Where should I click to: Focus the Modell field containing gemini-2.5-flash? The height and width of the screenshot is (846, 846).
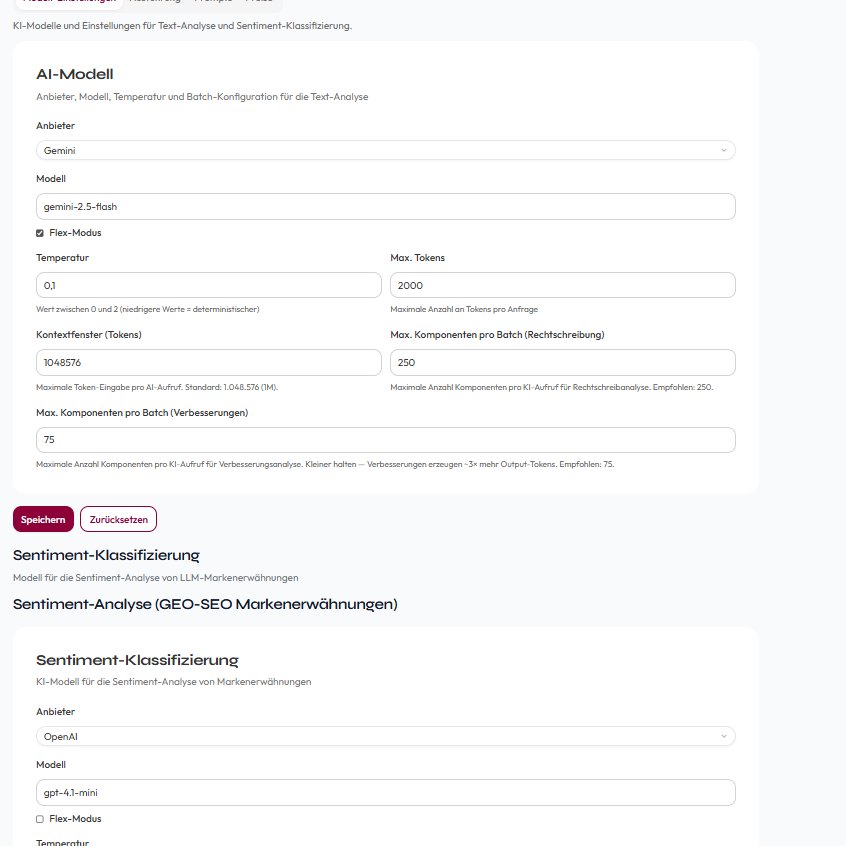[385, 207]
